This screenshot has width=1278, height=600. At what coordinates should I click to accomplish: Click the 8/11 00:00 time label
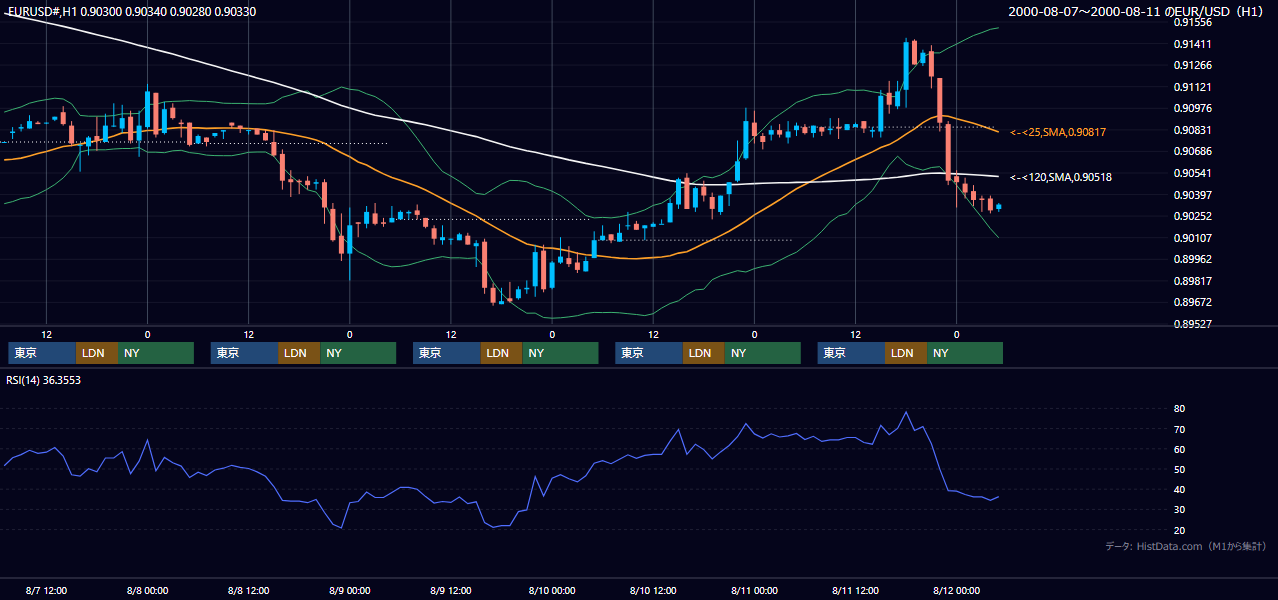point(754,590)
